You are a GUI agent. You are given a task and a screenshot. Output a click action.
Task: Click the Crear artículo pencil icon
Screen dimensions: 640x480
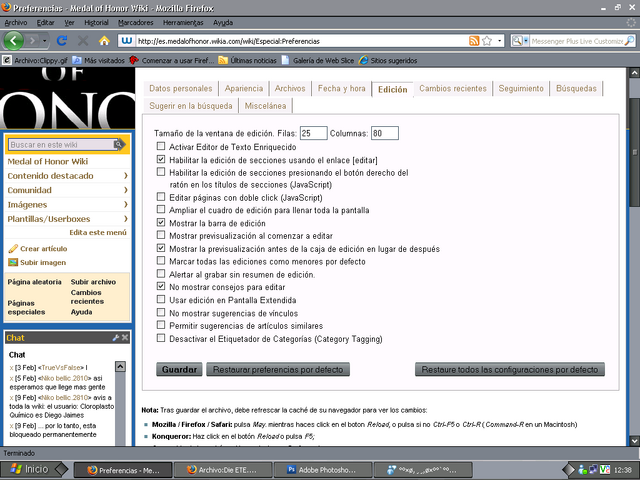(13, 249)
